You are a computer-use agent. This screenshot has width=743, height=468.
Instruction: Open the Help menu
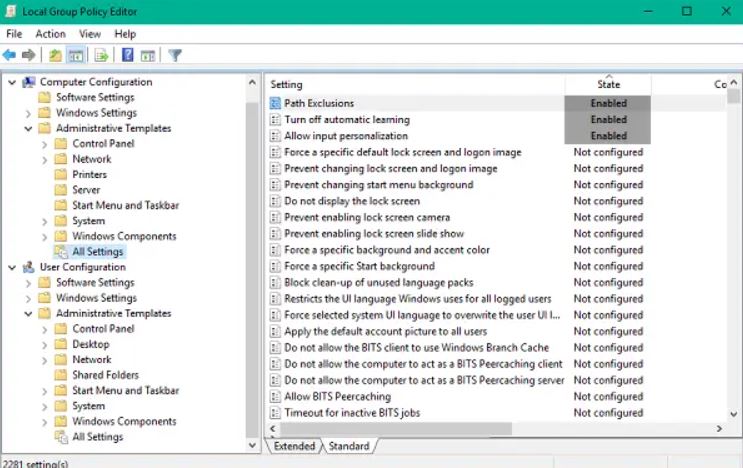[125, 34]
